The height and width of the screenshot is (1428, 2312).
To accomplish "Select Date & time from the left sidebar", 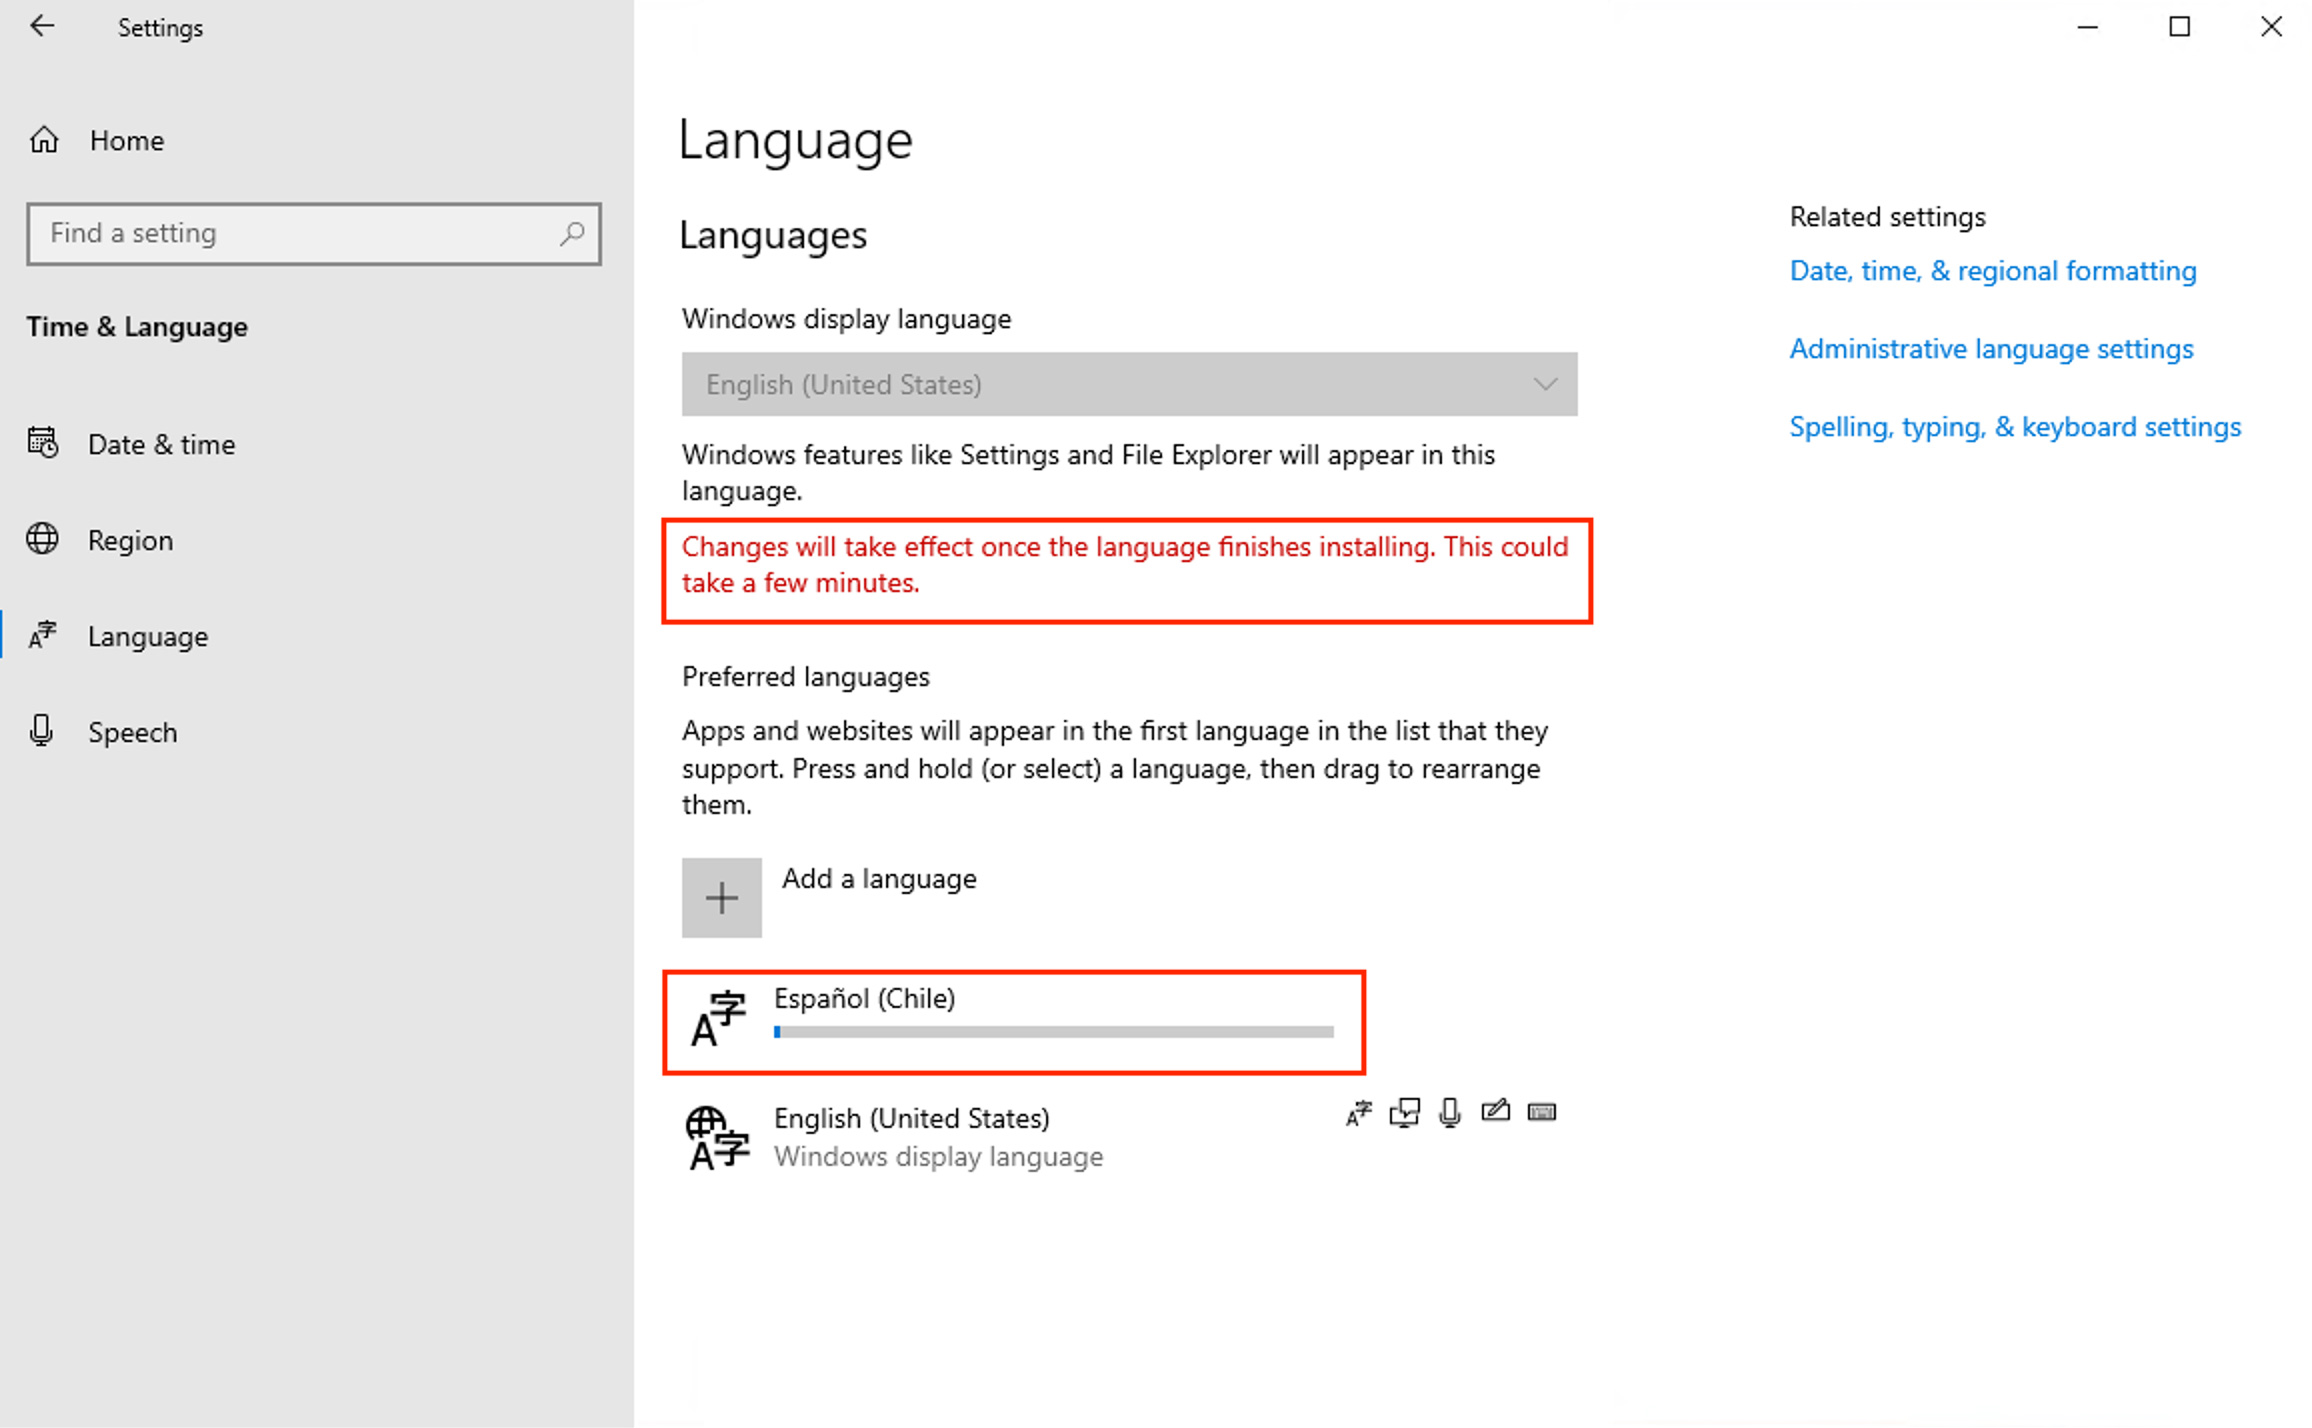I will (x=162, y=444).
